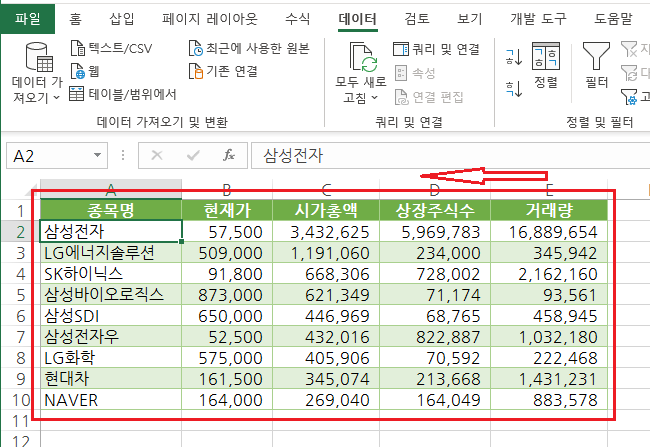Select column C header

(326, 189)
